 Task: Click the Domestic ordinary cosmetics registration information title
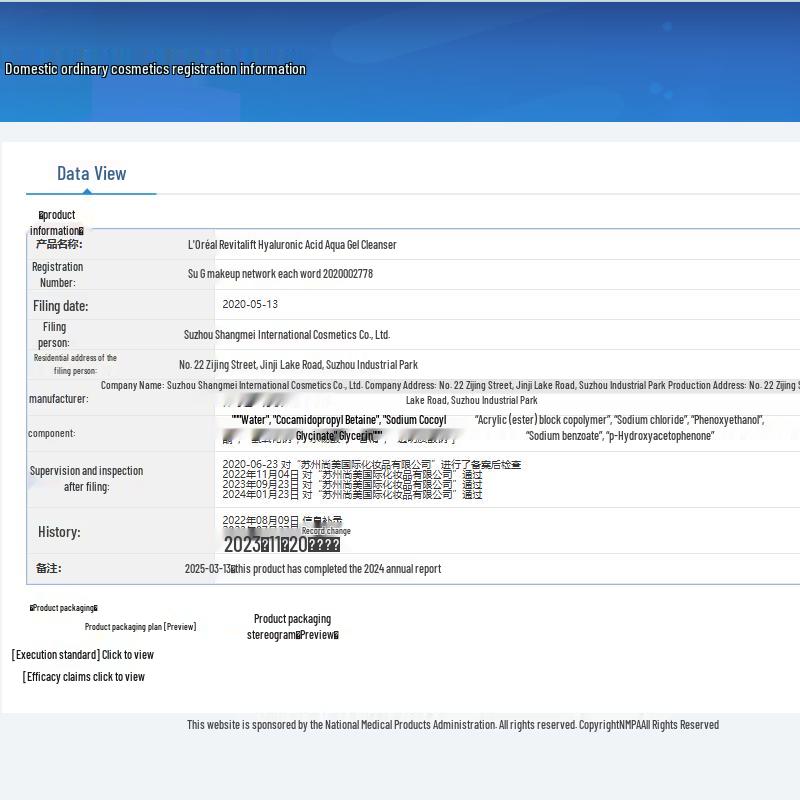click(x=155, y=69)
